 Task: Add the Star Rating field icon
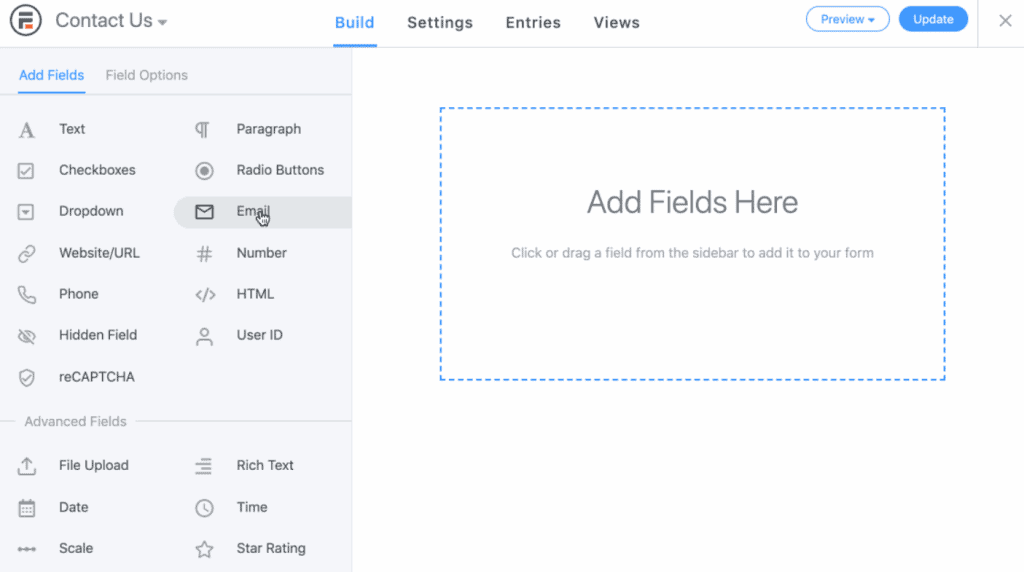coord(204,549)
